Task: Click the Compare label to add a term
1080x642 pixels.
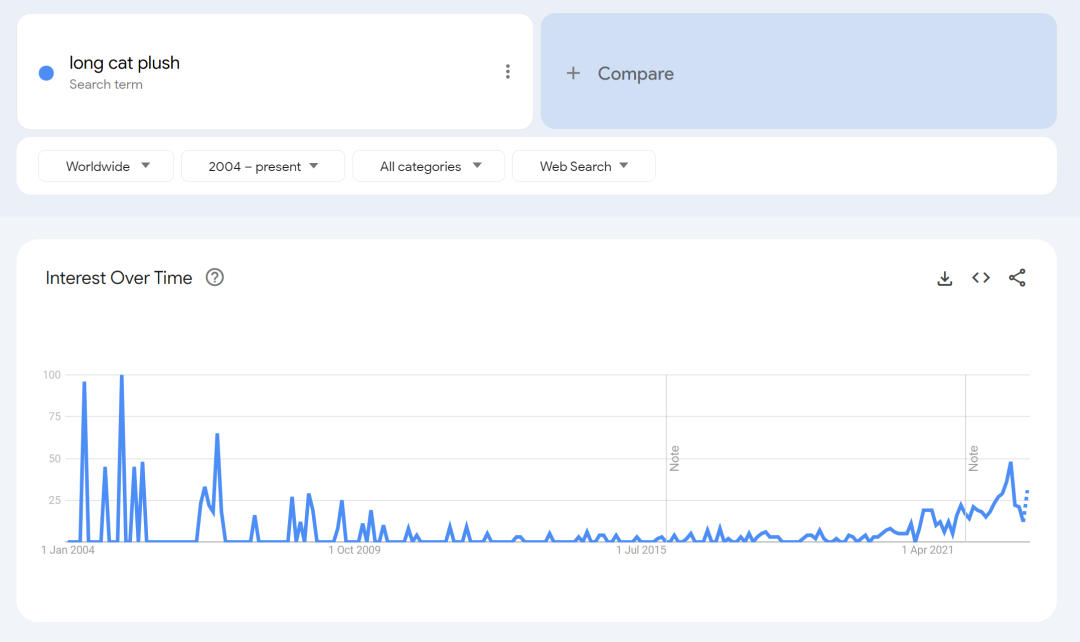Action: [635, 73]
